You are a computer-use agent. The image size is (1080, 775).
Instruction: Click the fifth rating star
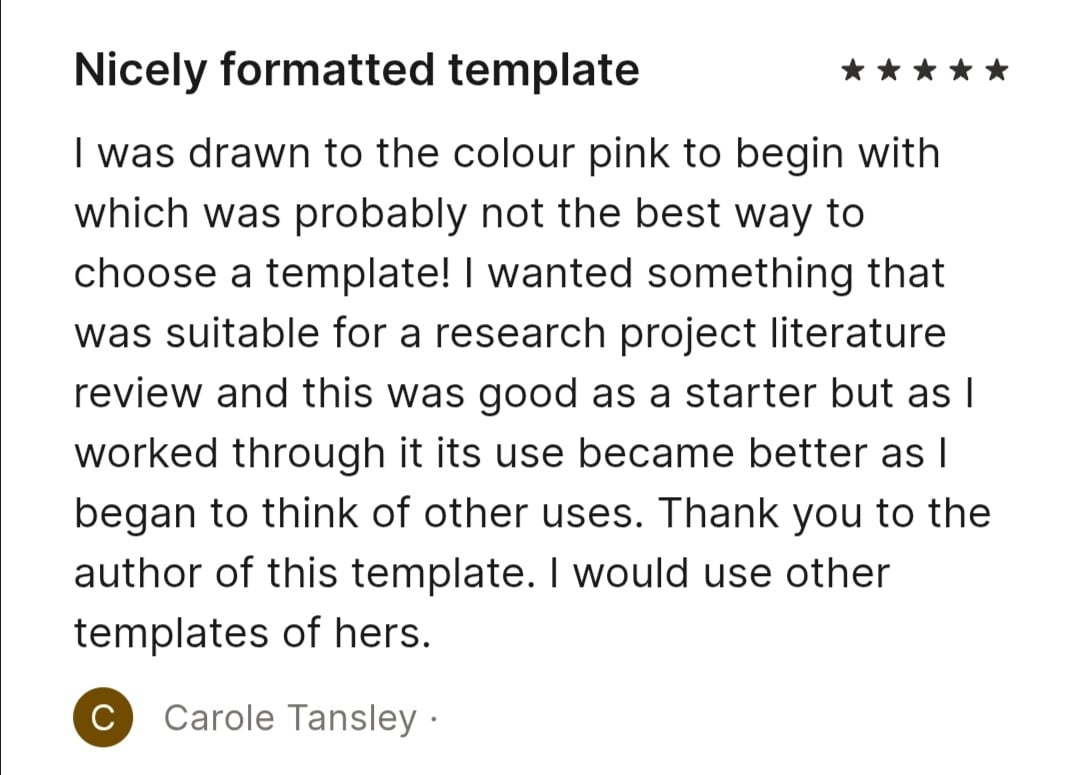(997, 70)
